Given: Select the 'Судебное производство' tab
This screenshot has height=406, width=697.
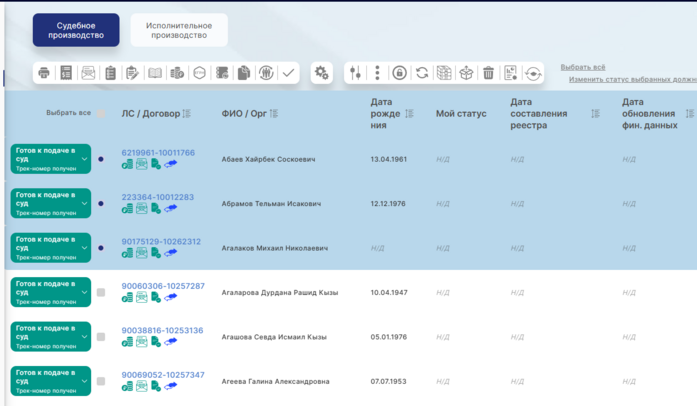Looking at the screenshot, I should pos(76,30).
